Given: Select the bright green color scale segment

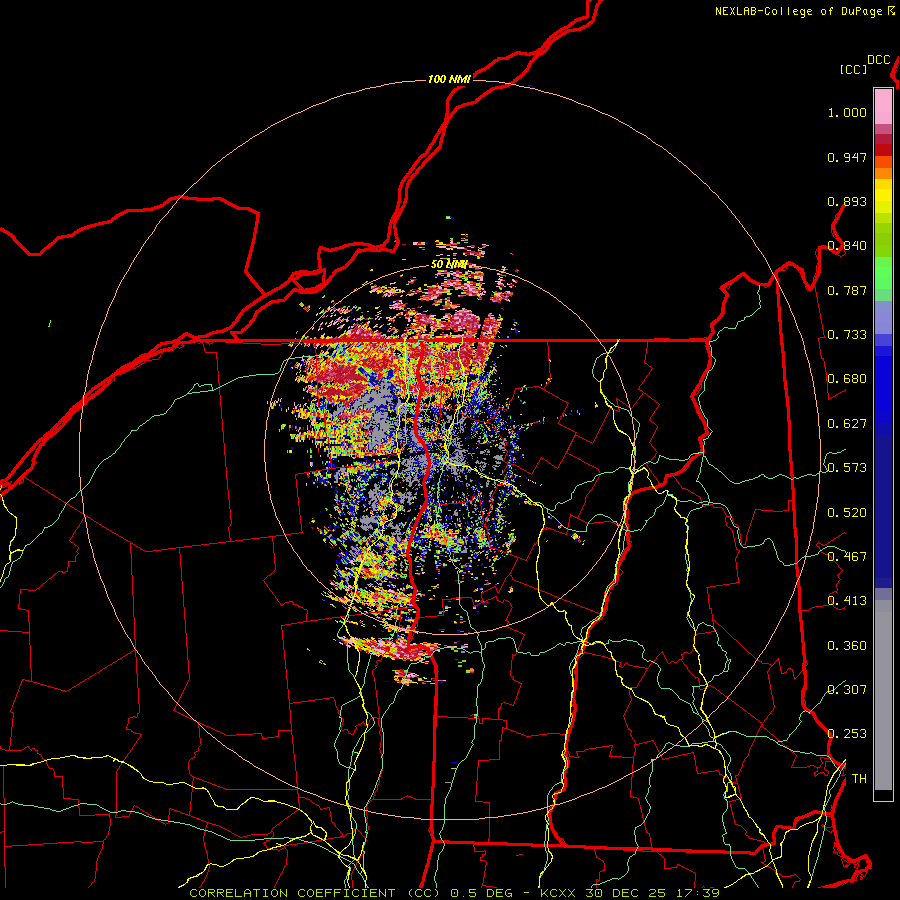Looking at the screenshot, I should 883,273.
